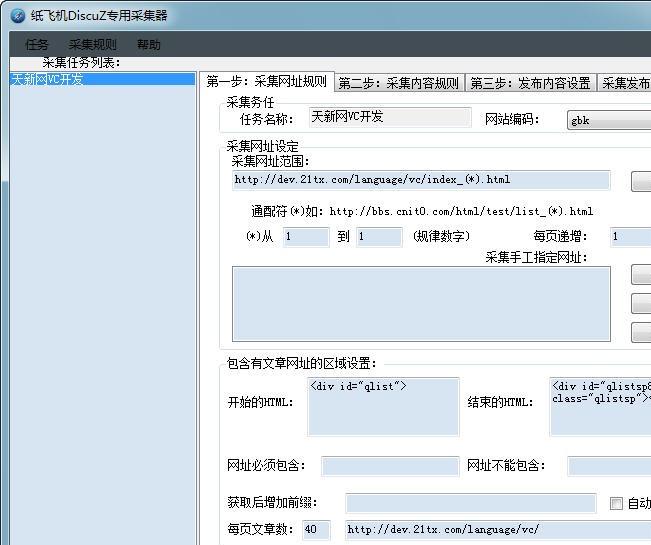This screenshot has height=545, width=651.
Task: Click the wildcard 从 start number field
Action: 305,237
